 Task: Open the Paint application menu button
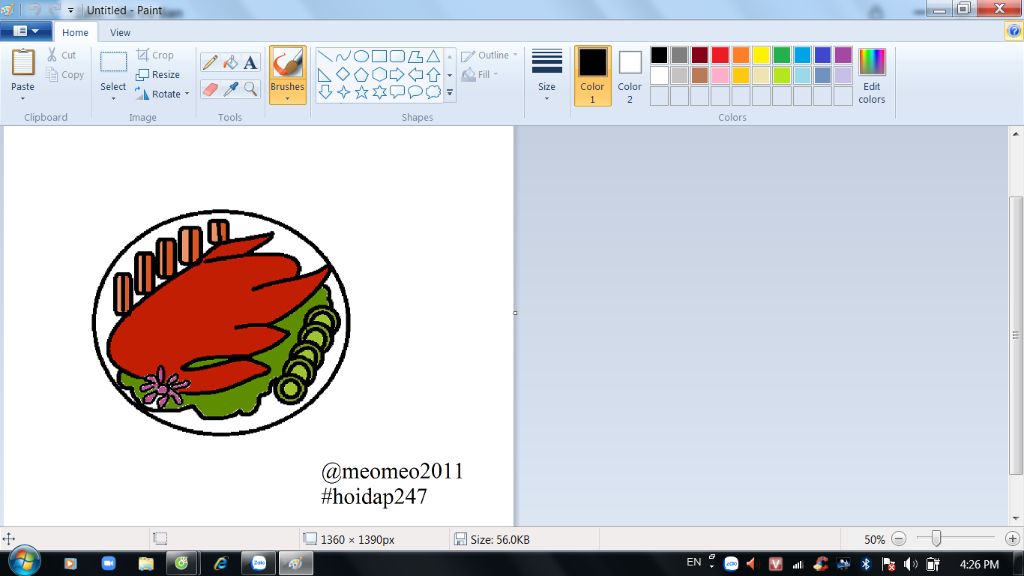pos(25,31)
